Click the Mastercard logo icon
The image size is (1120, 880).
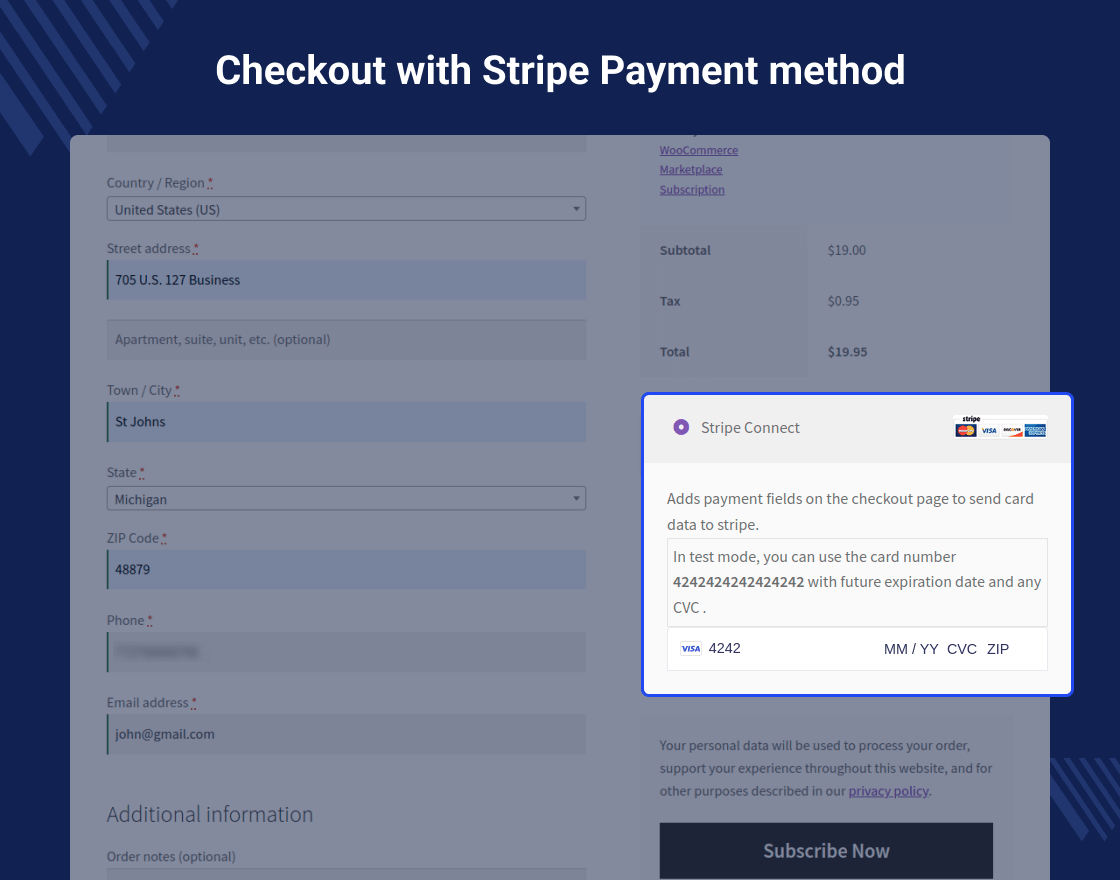(965, 431)
